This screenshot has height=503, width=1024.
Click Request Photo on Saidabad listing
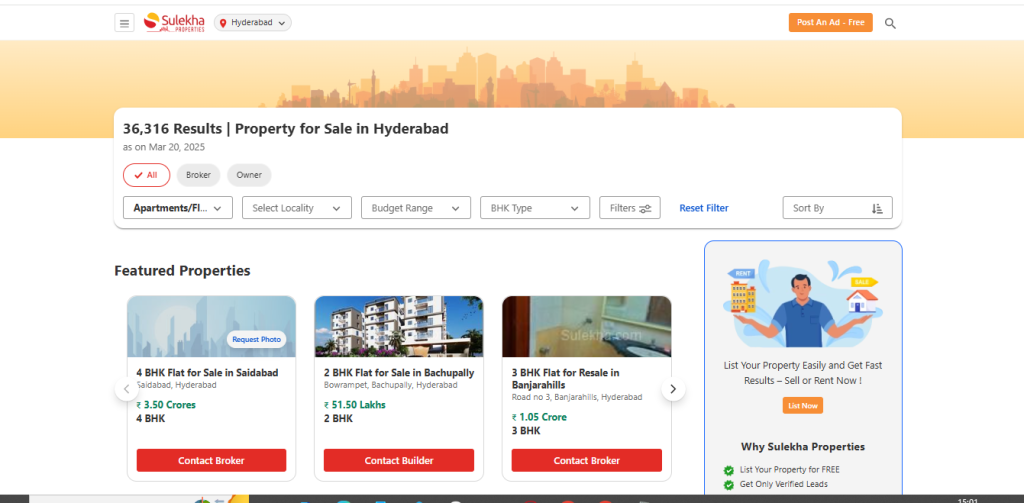[256, 340]
